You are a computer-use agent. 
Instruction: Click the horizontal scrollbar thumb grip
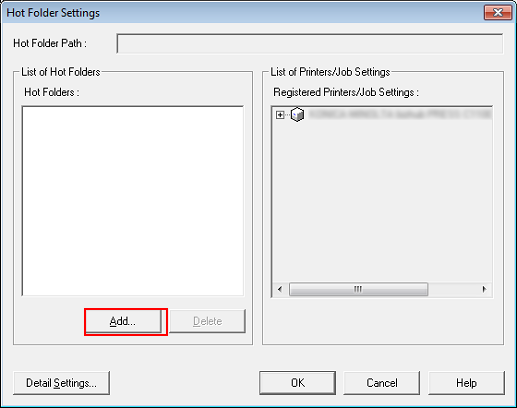click(358, 289)
